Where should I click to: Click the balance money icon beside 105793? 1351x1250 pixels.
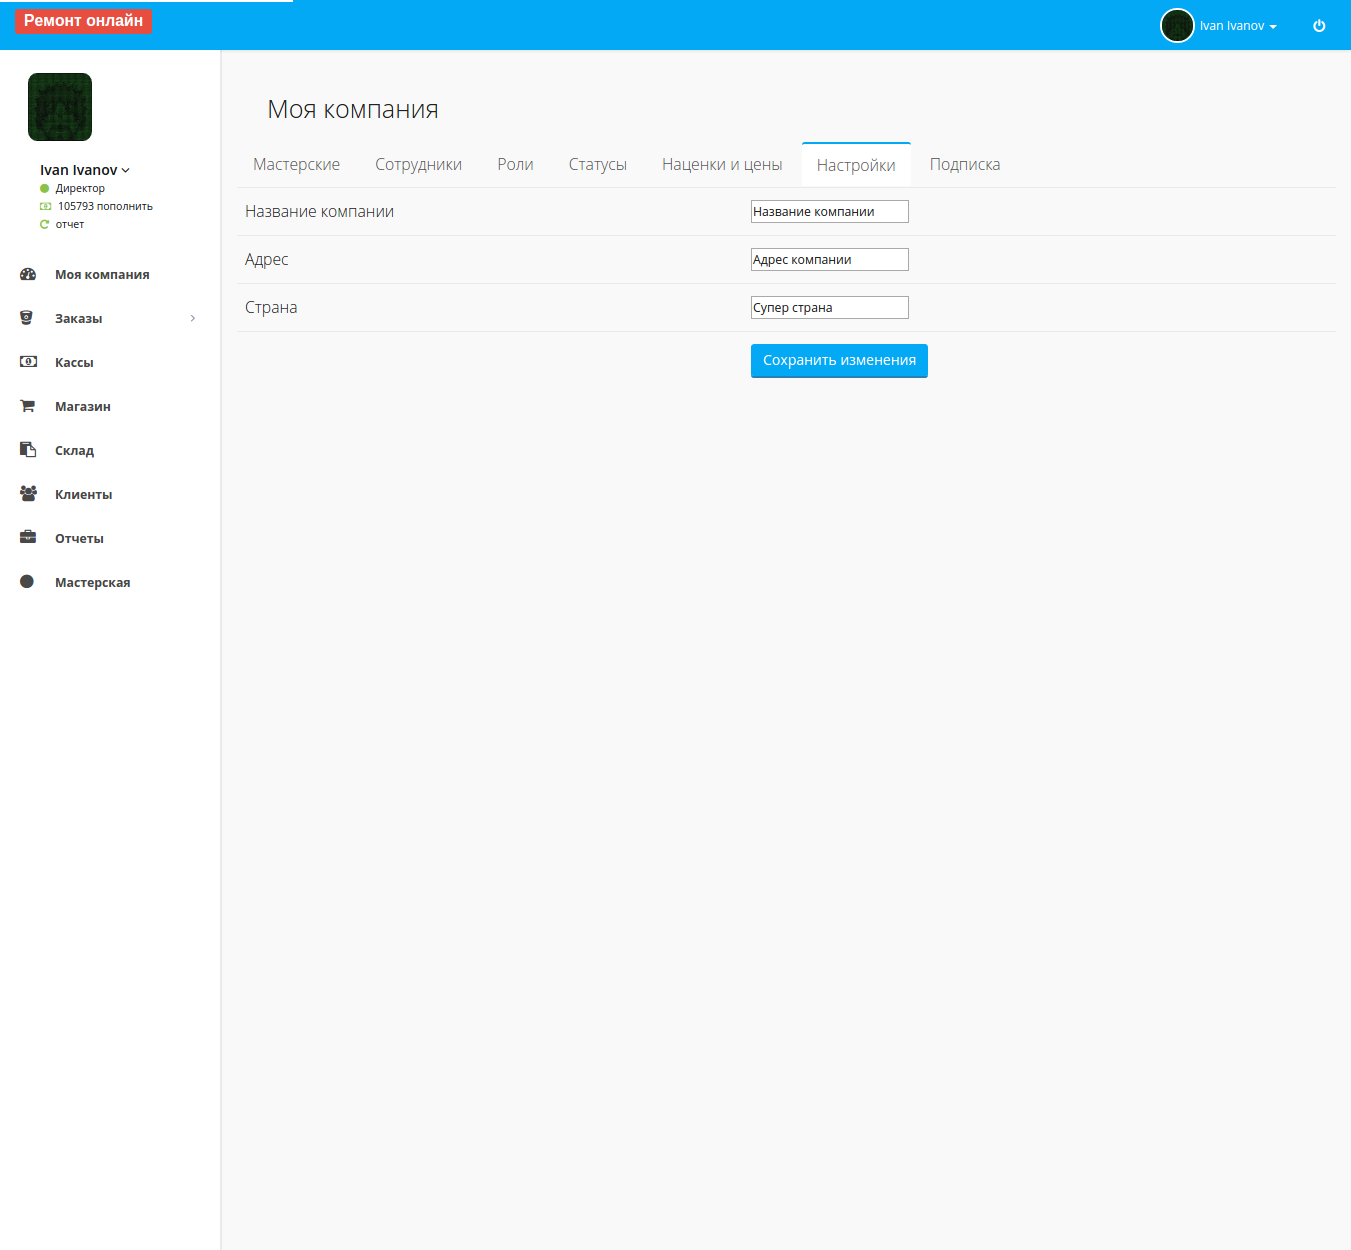pos(45,206)
